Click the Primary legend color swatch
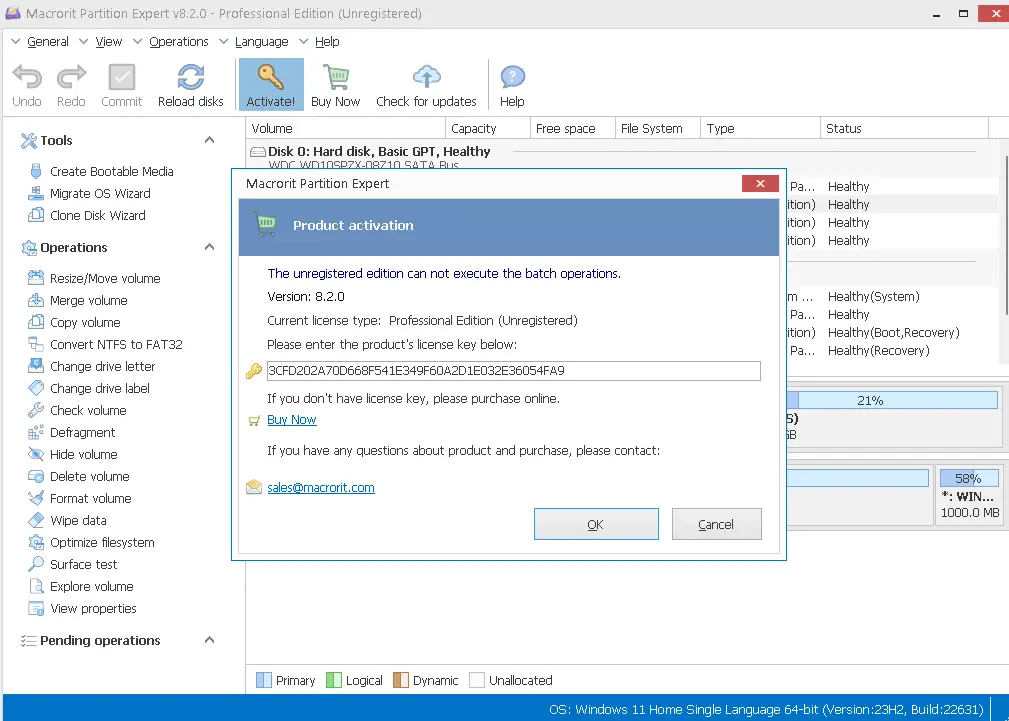The width and height of the screenshot is (1009, 721). [264, 680]
